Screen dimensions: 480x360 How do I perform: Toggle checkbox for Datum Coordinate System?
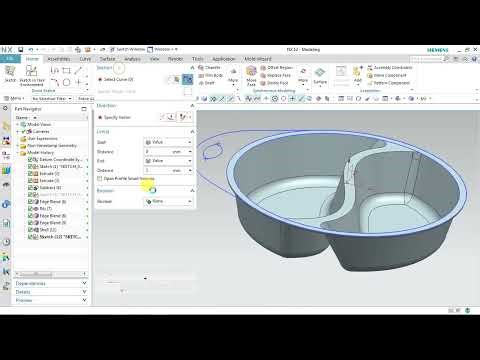30,160
